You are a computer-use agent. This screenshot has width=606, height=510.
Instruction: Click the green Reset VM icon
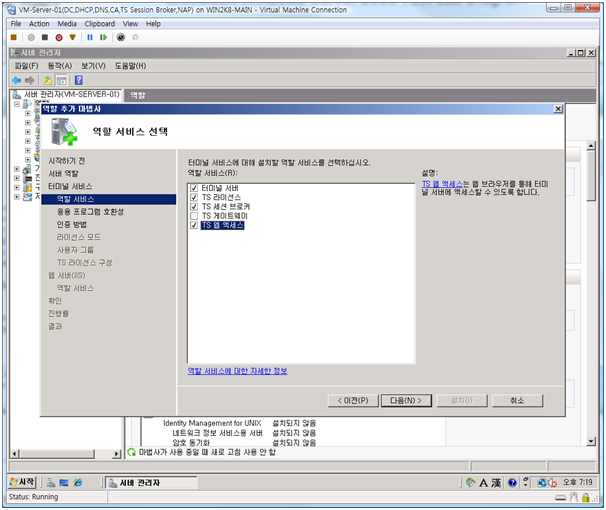103,37
